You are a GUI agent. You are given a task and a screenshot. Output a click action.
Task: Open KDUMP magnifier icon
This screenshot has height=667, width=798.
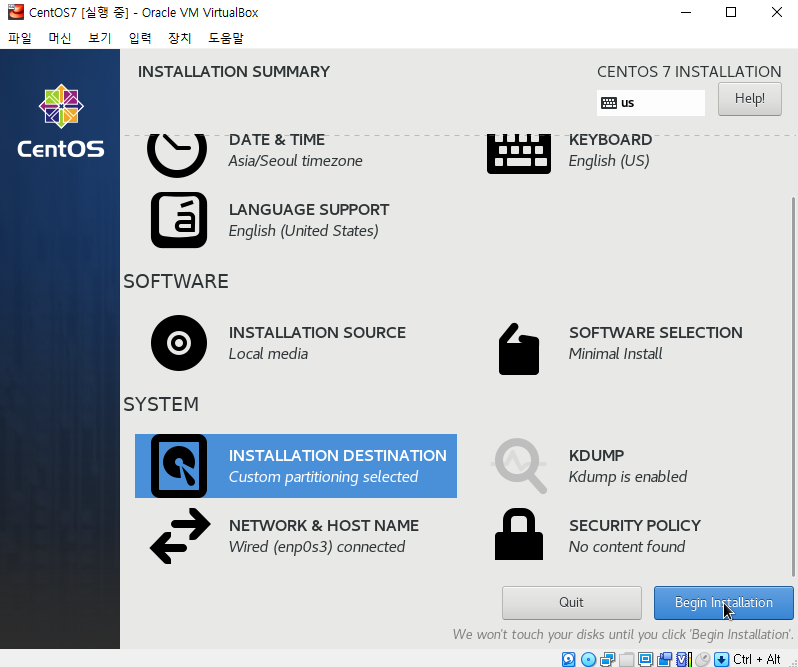coord(519,466)
